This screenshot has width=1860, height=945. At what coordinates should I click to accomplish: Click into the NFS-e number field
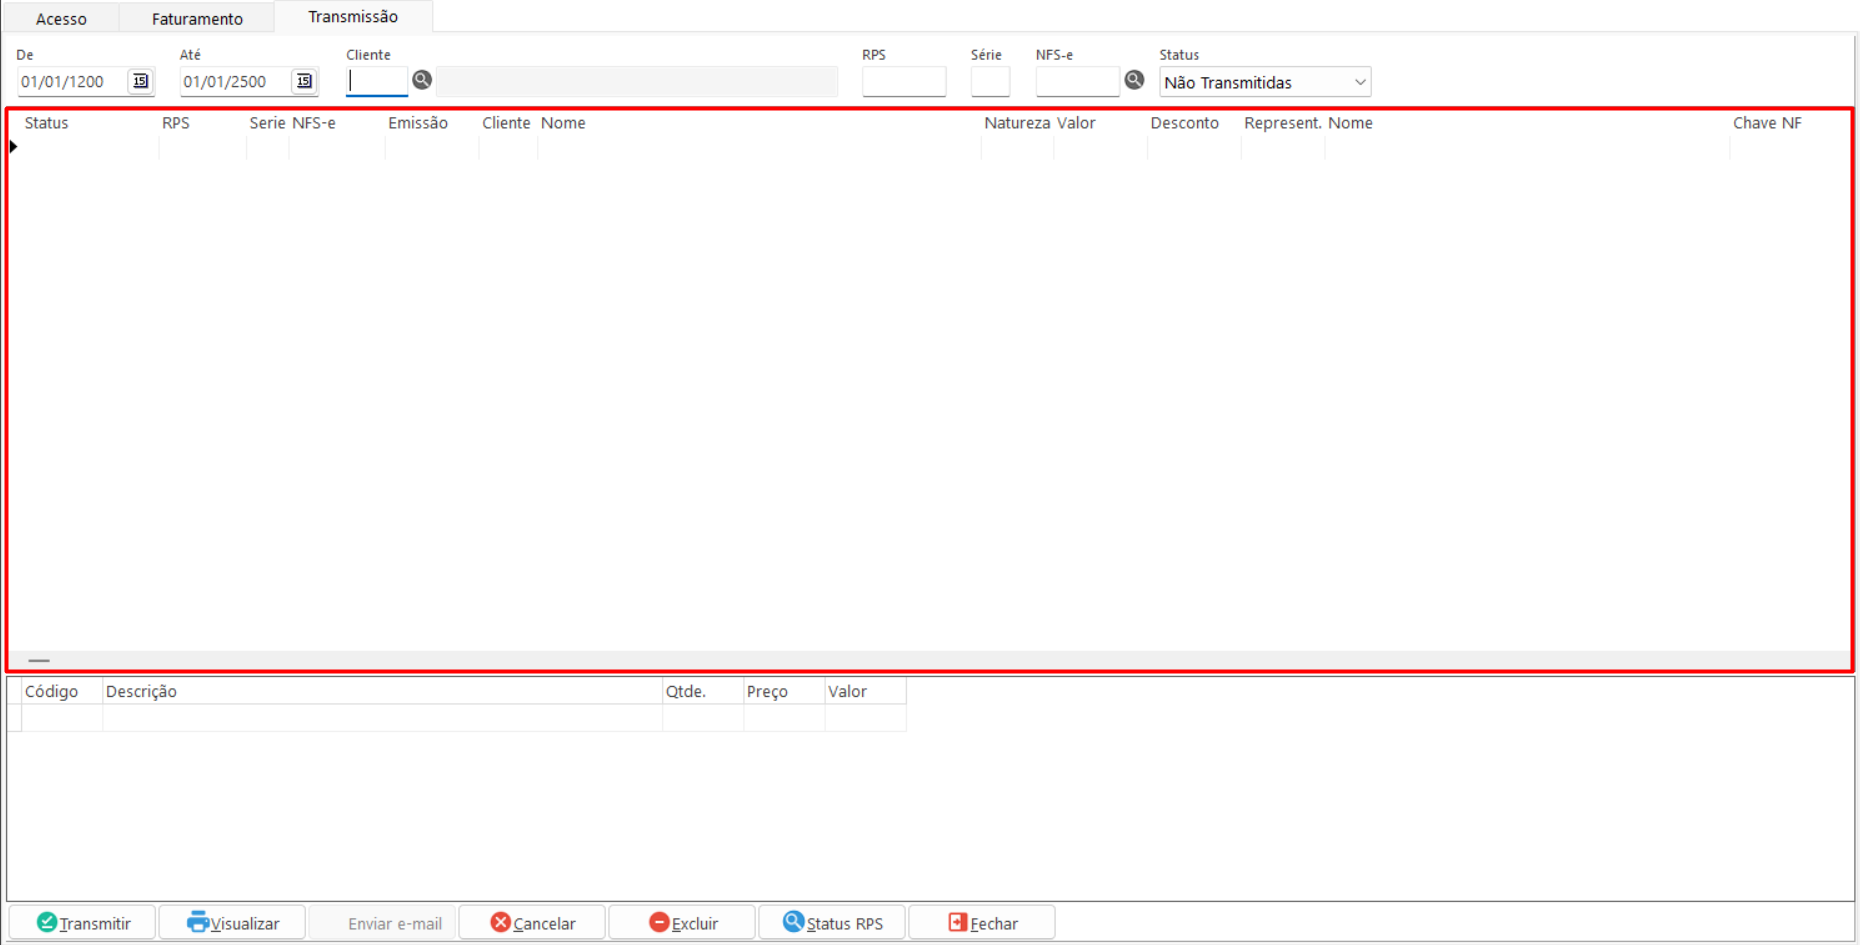click(x=1076, y=82)
